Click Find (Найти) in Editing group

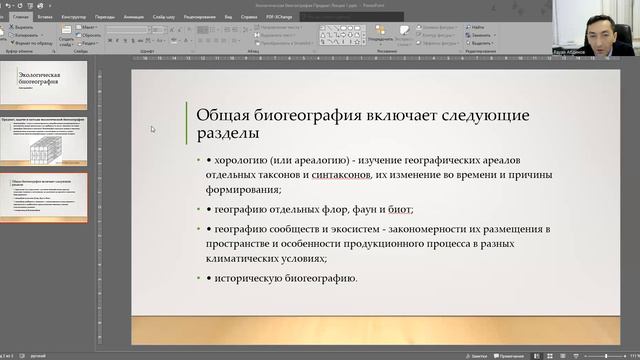point(475,27)
